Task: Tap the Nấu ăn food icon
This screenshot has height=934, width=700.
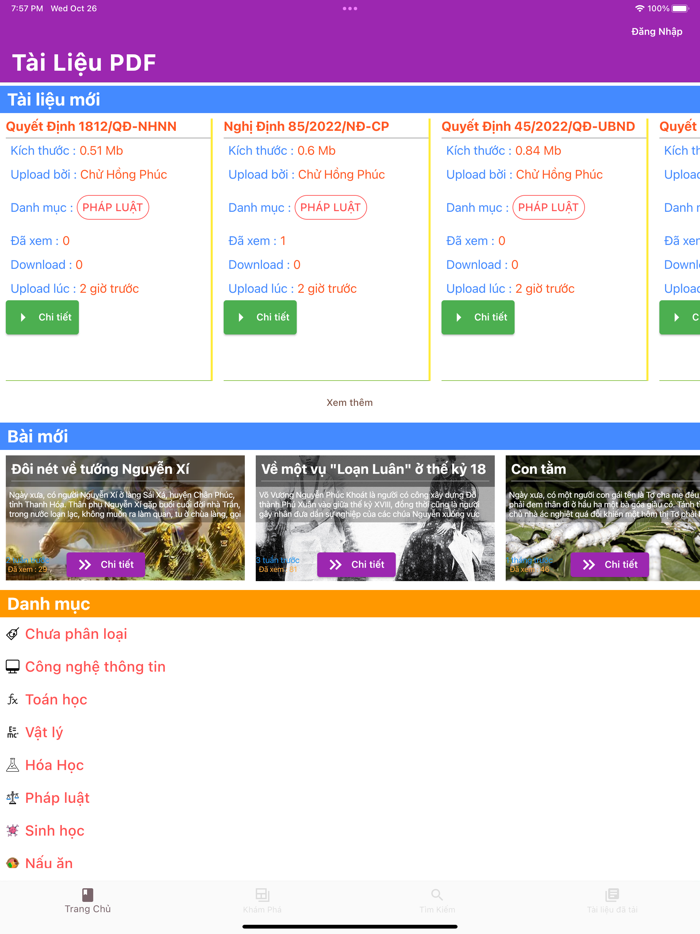Action: tap(13, 863)
